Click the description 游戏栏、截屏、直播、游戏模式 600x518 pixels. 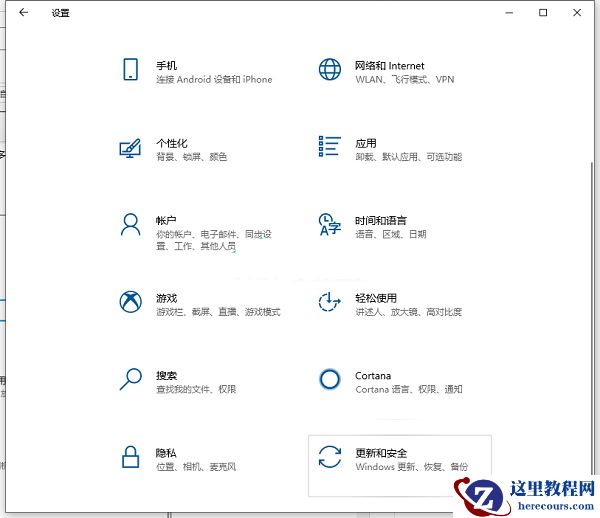coord(218,312)
